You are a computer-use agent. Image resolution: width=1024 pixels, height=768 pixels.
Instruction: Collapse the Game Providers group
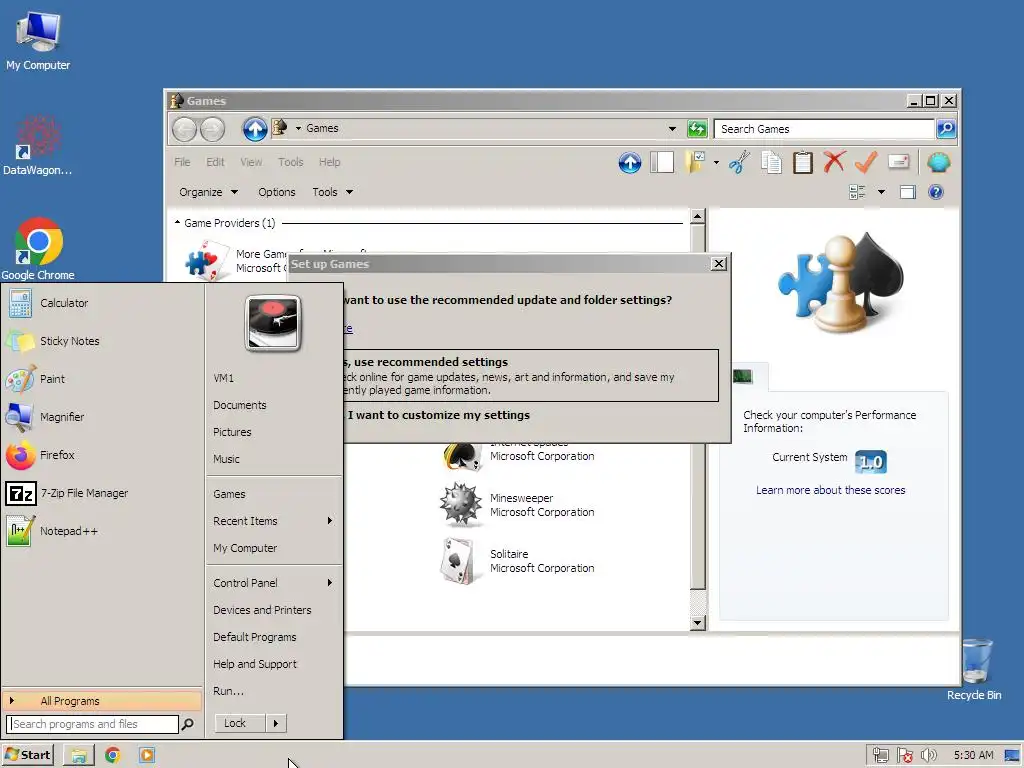pos(177,223)
